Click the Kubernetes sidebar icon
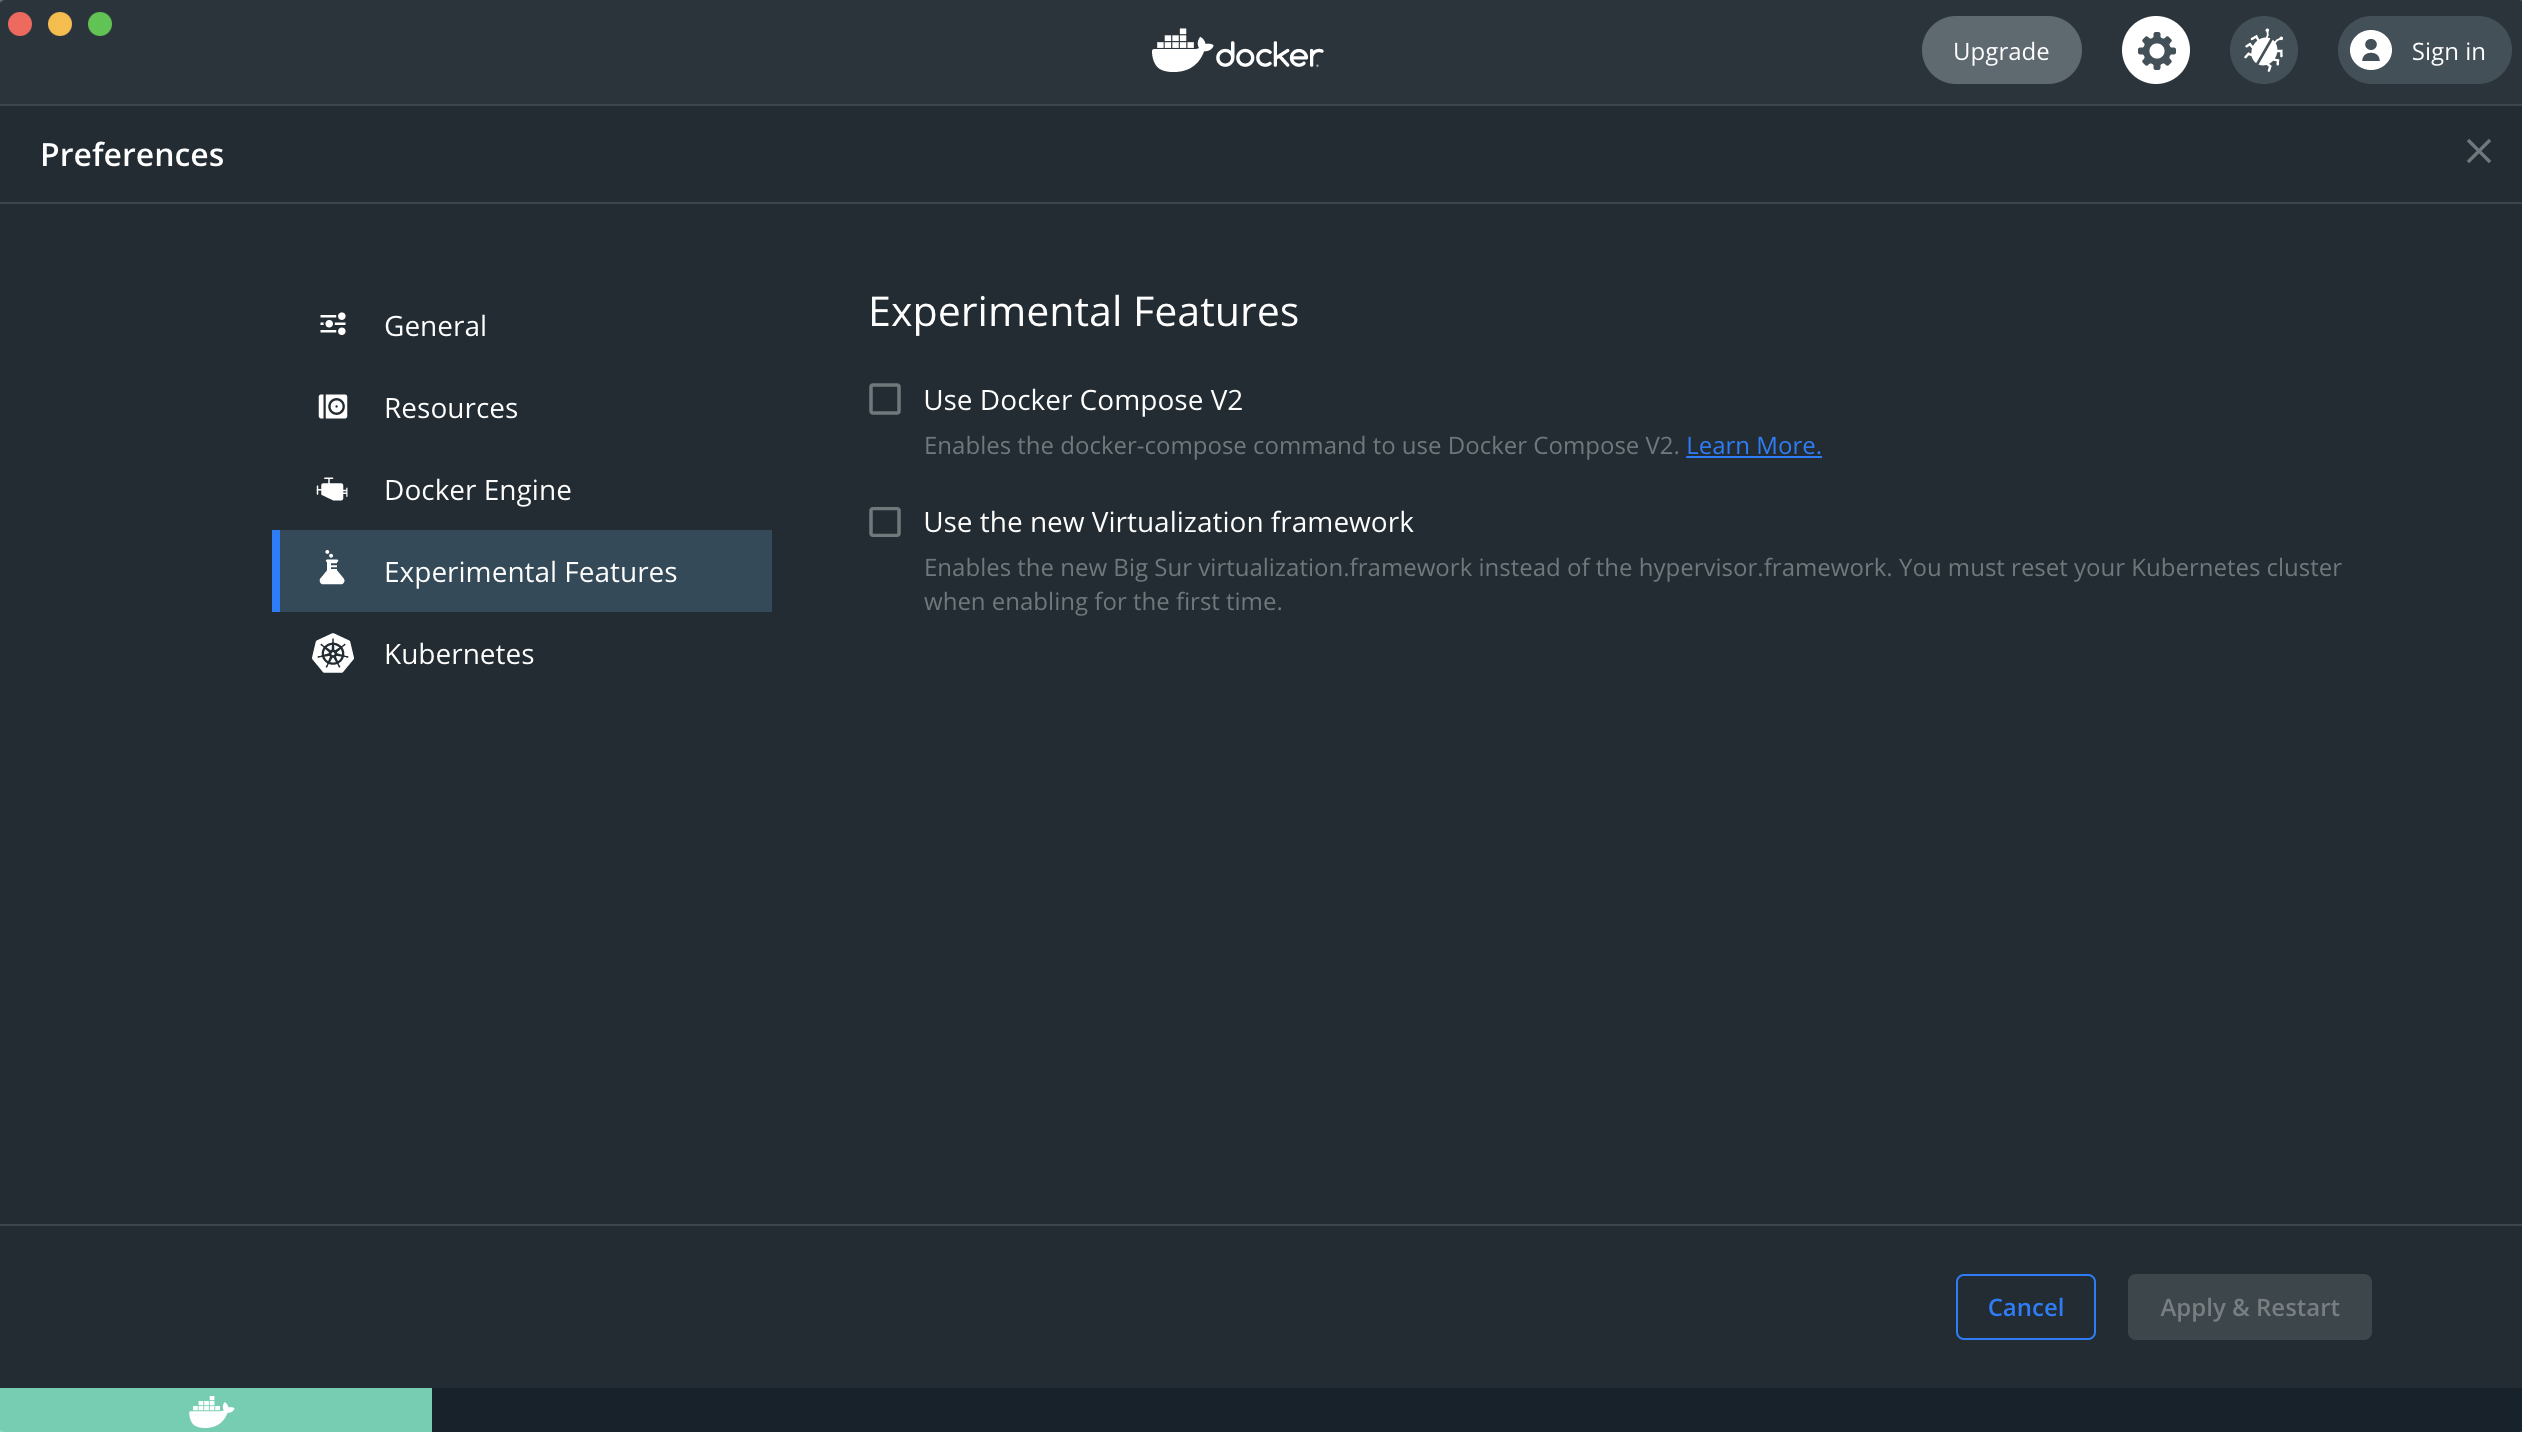2522x1432 pixels. pos(331,653)
